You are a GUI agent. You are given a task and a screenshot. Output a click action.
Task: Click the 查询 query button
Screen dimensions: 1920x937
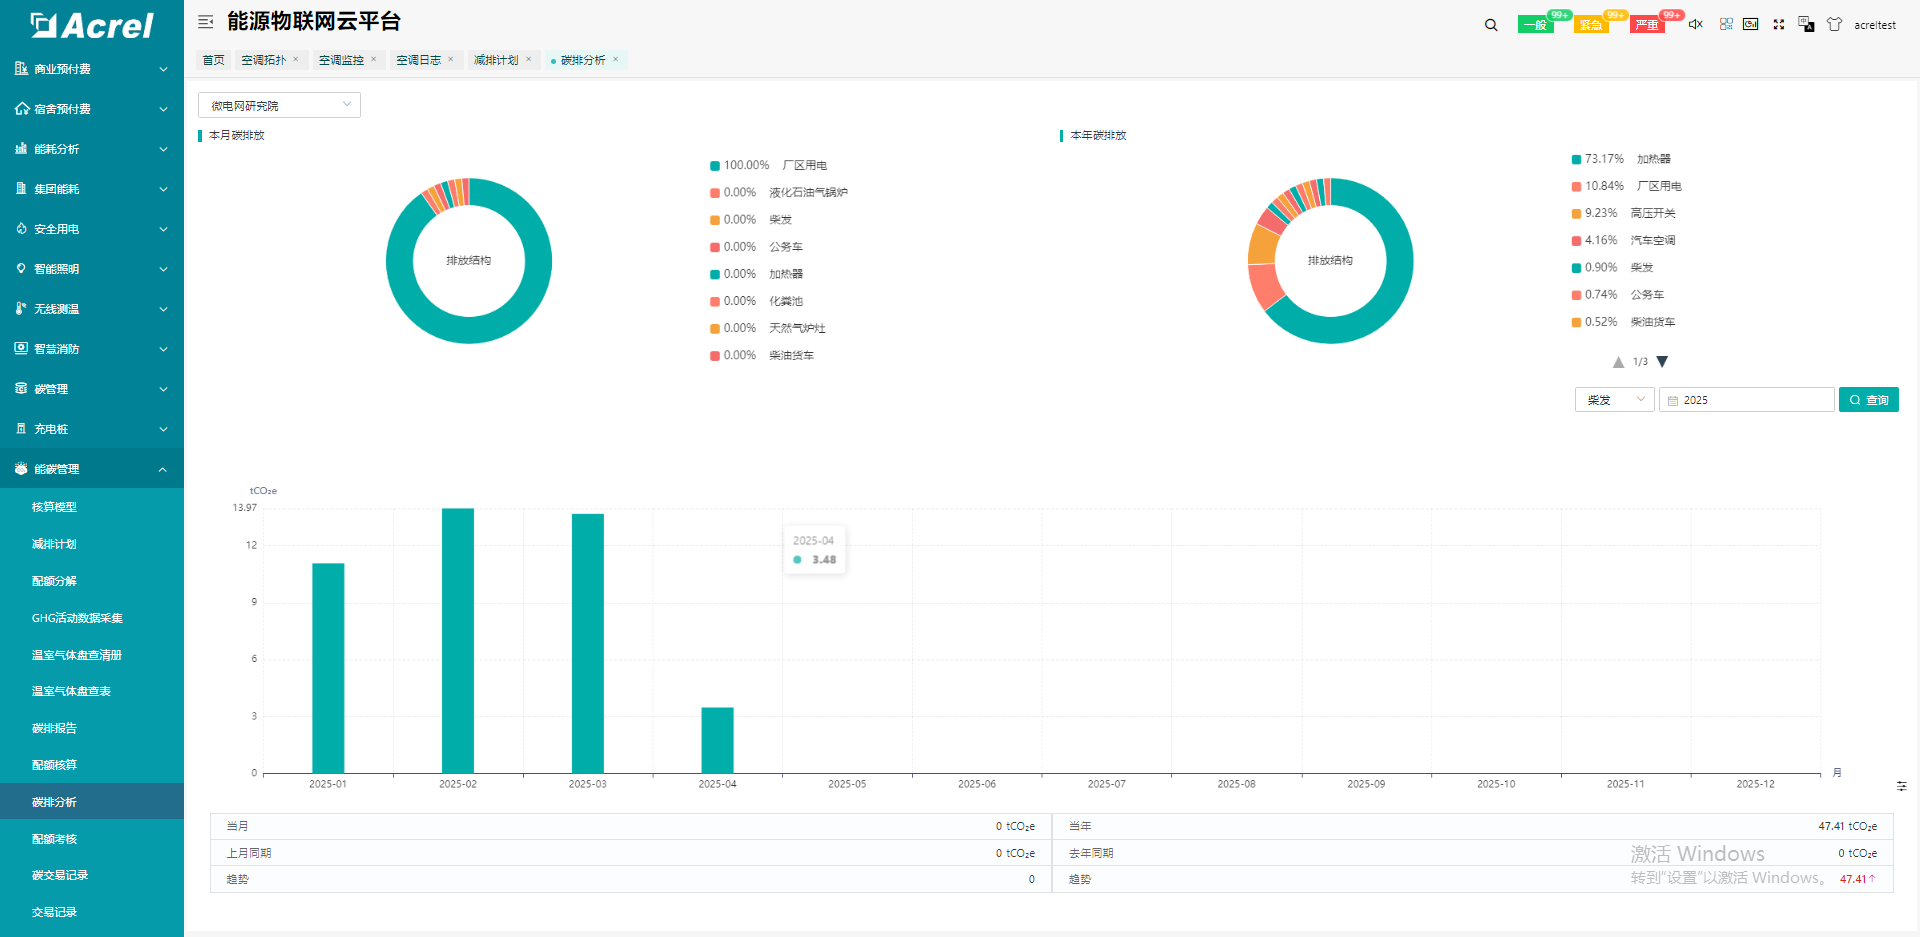pyautogui.click(x=1868, y=400)
